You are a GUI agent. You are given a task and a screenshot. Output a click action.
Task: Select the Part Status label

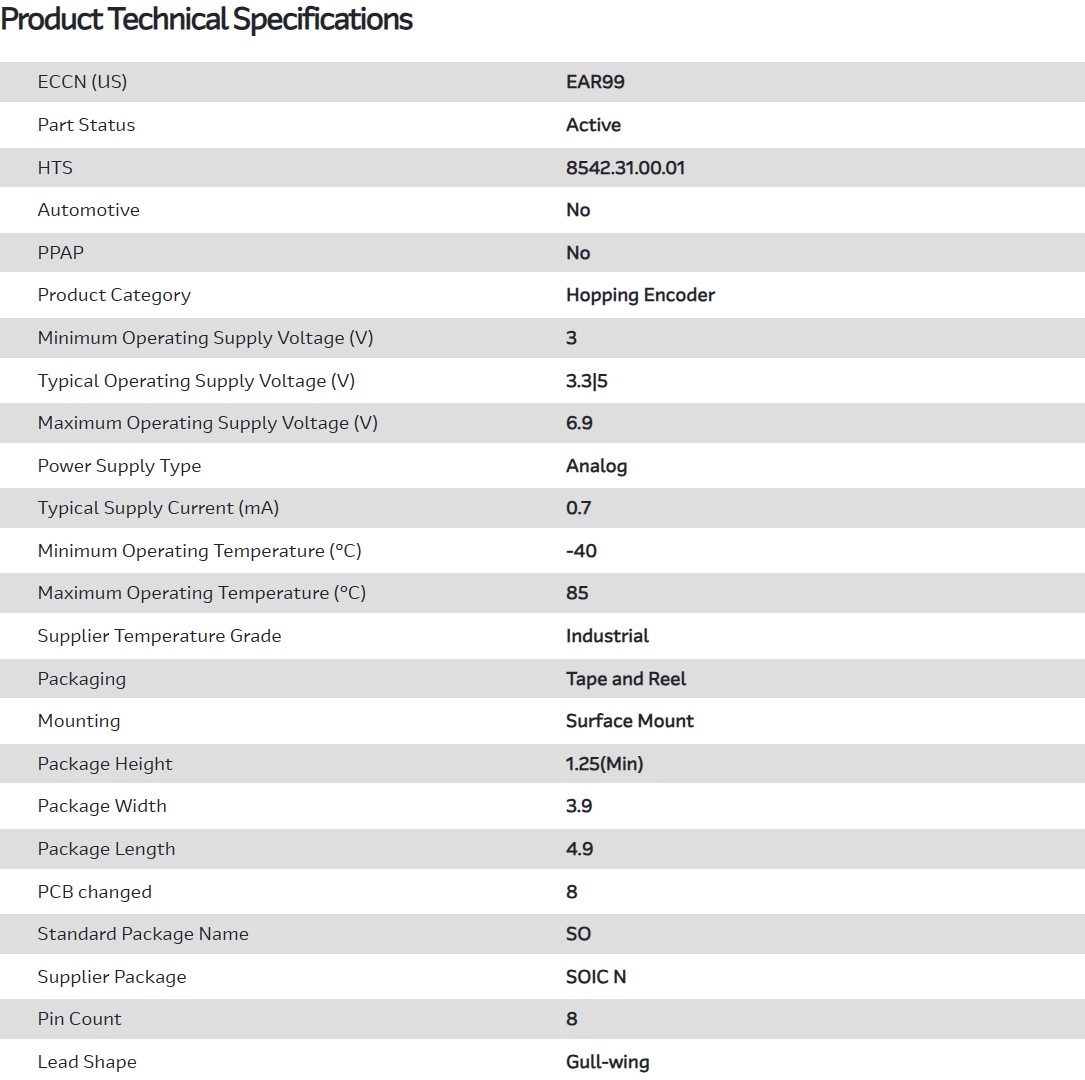(86, 125)
